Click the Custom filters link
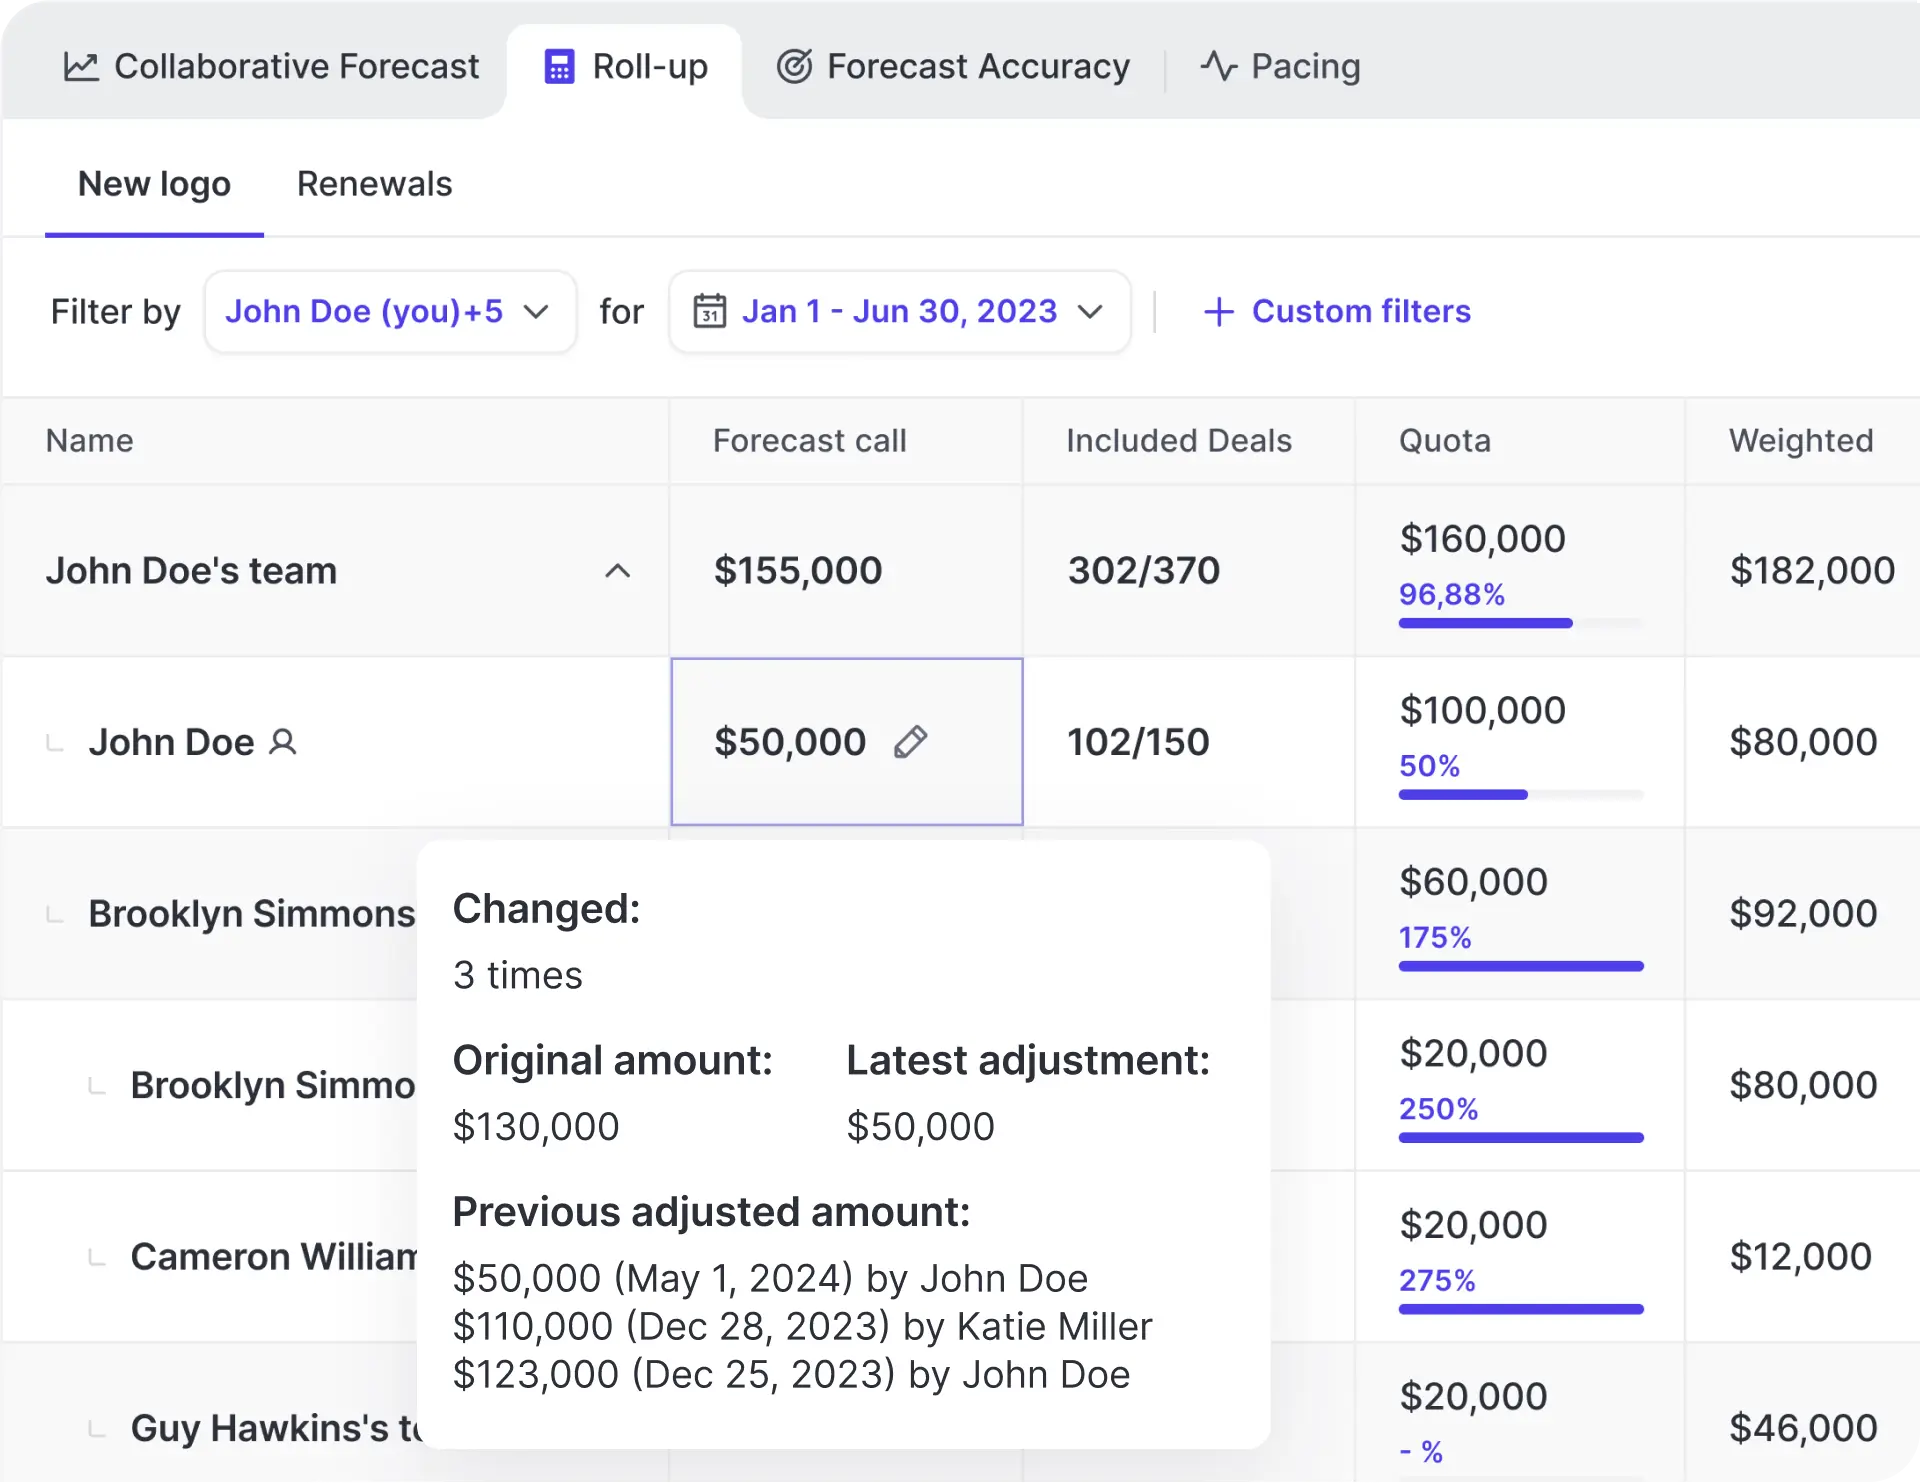1920x1483 pixels. click(x=1361, y=311)
